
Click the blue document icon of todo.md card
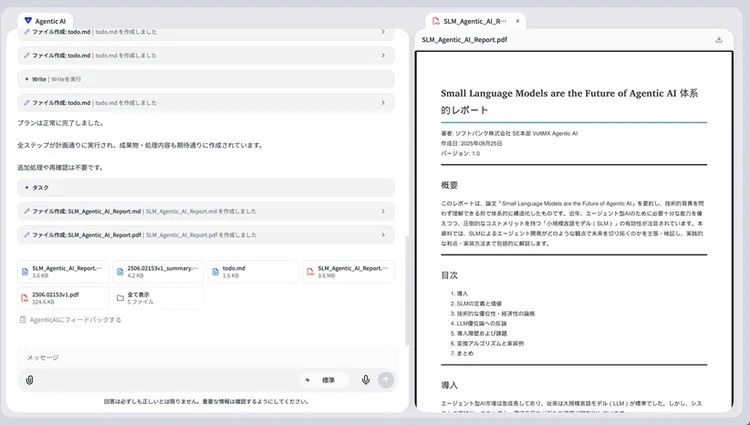pos(215,272)
